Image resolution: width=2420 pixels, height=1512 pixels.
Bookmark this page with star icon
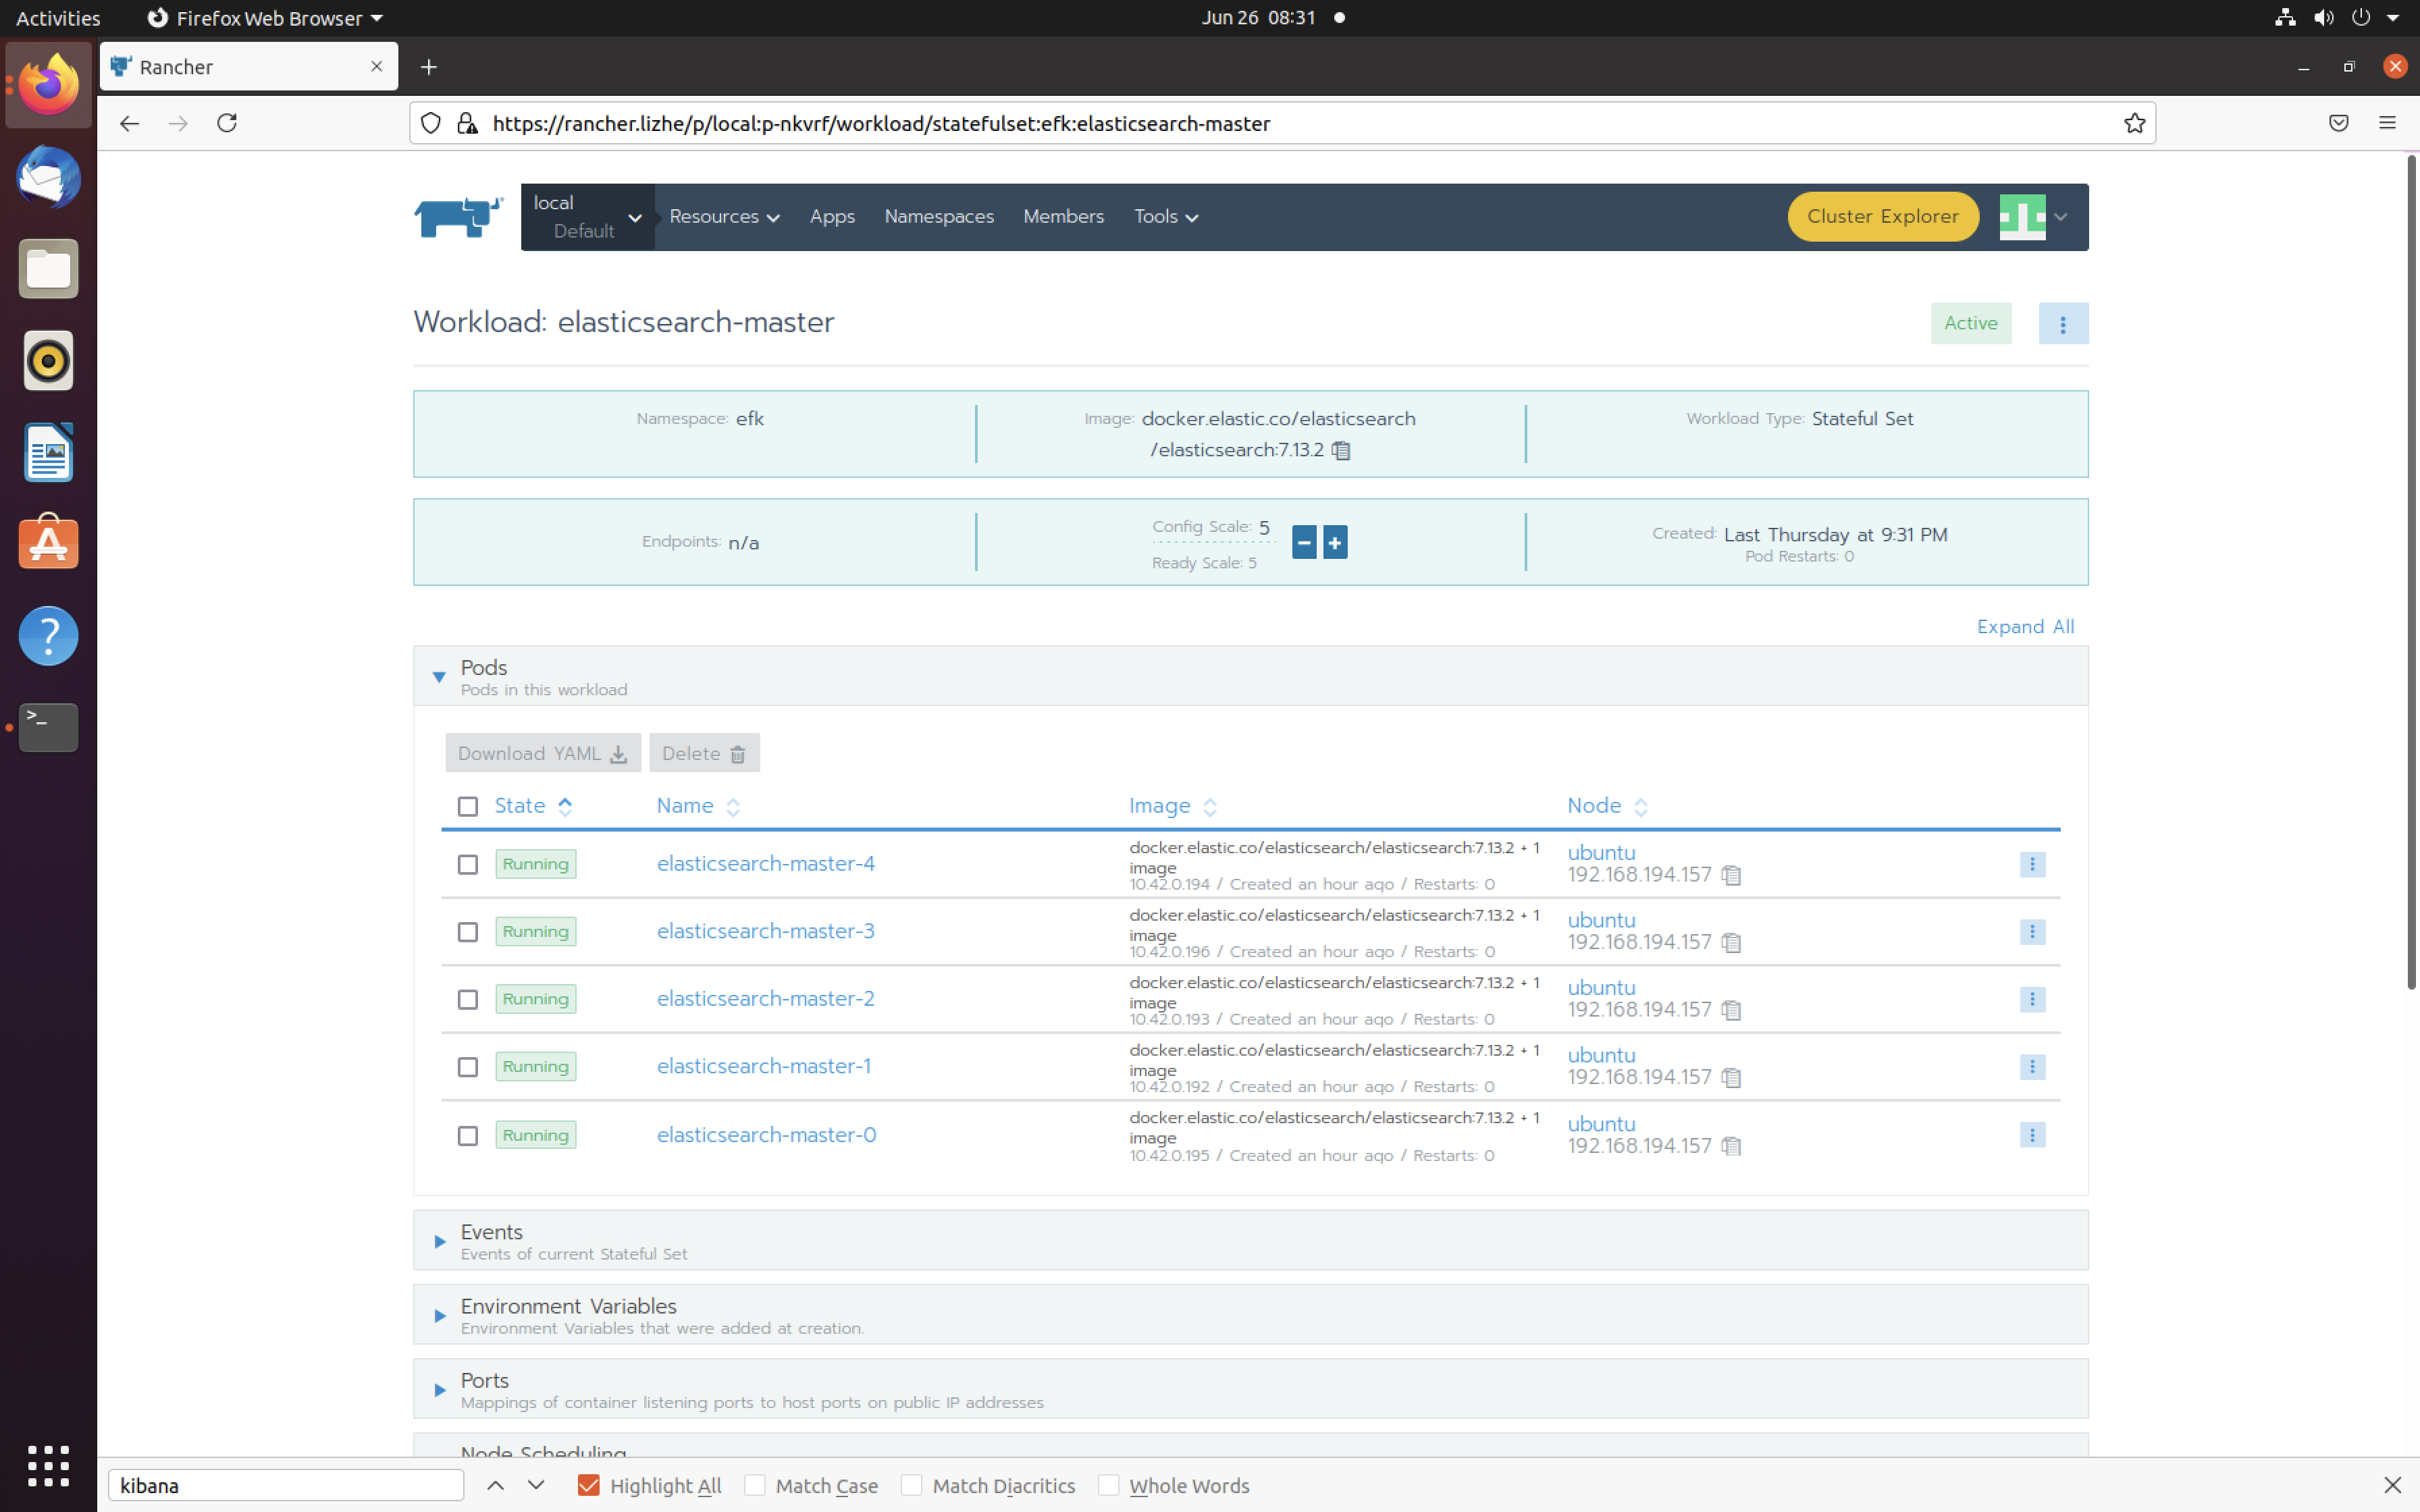point(2134,123)
